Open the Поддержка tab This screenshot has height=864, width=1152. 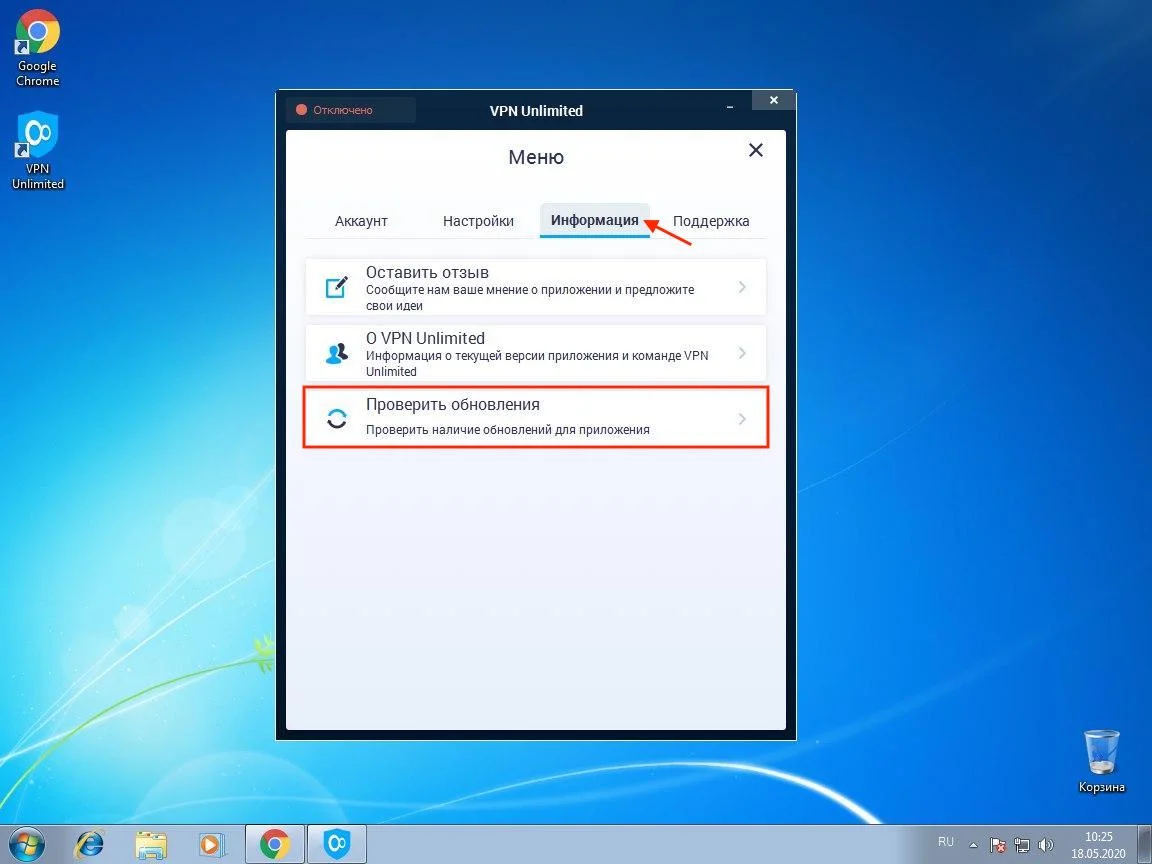pyautogui.click(x=711, y=221)
